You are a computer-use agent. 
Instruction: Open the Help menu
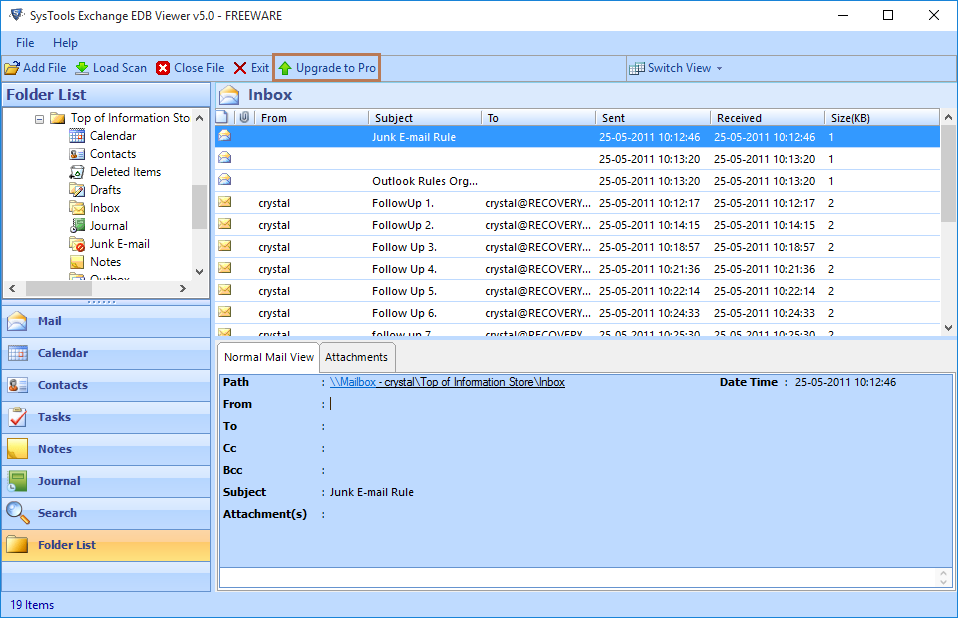[x=65, y=43]
